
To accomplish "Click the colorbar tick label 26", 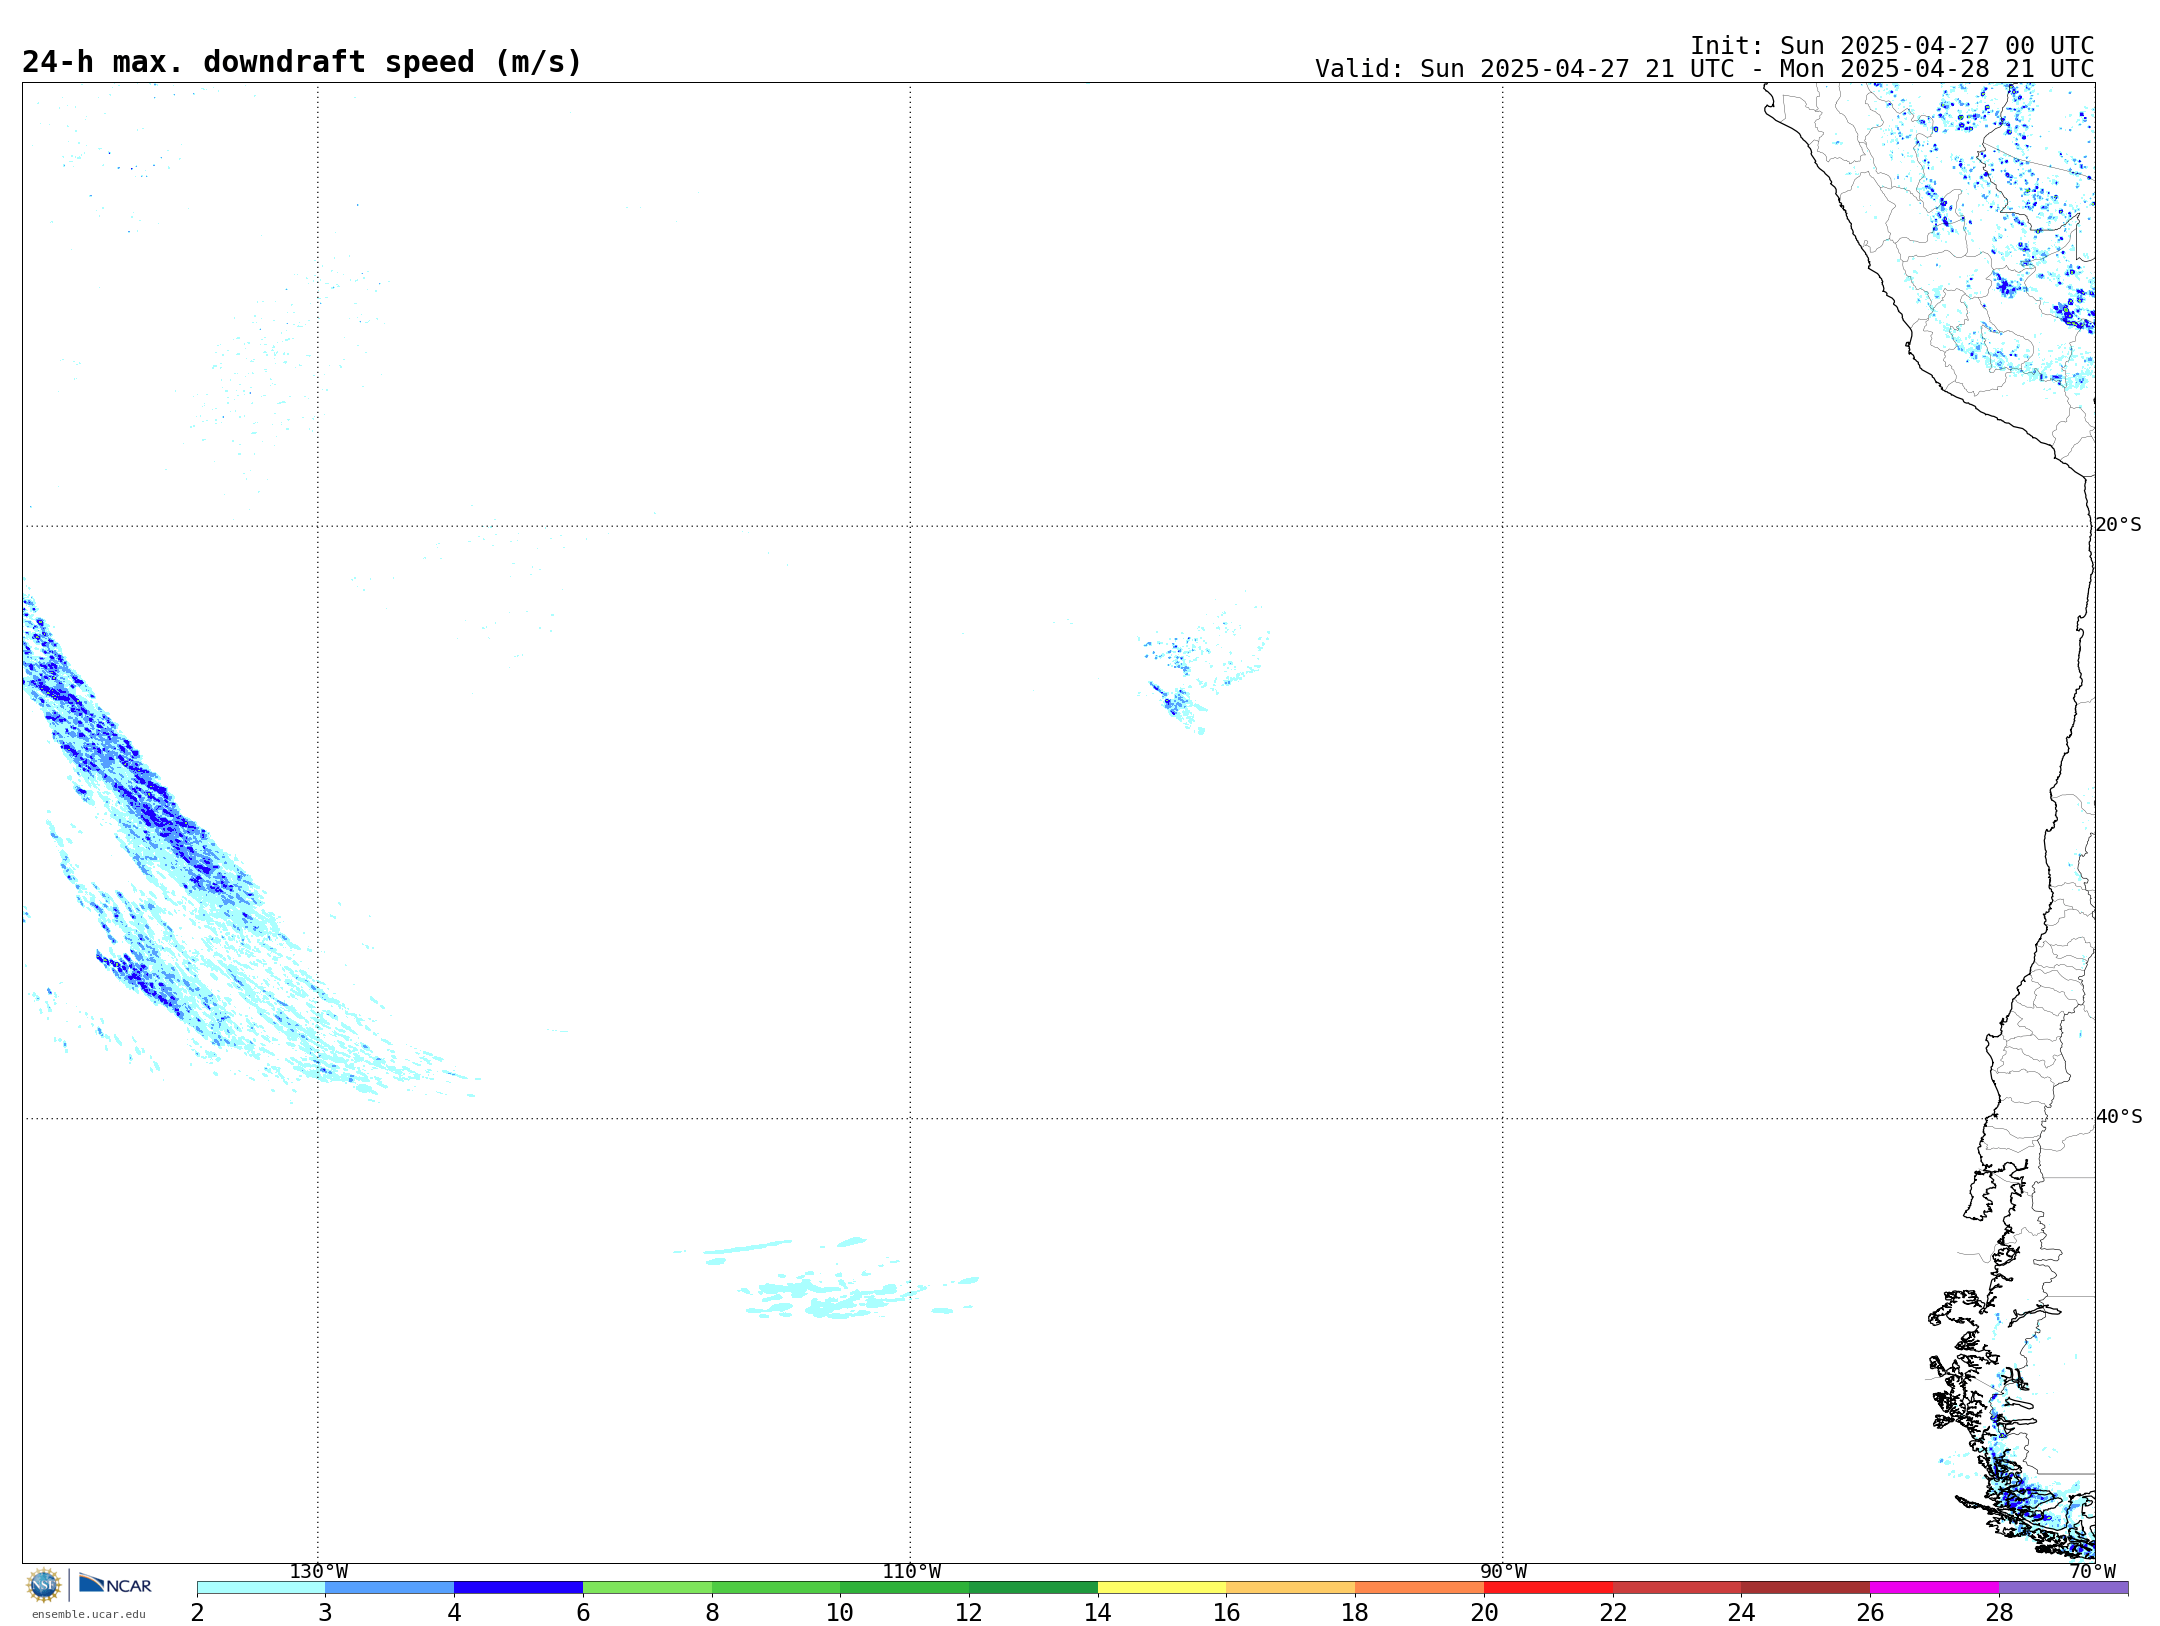I will (x=1870, y=1613).
